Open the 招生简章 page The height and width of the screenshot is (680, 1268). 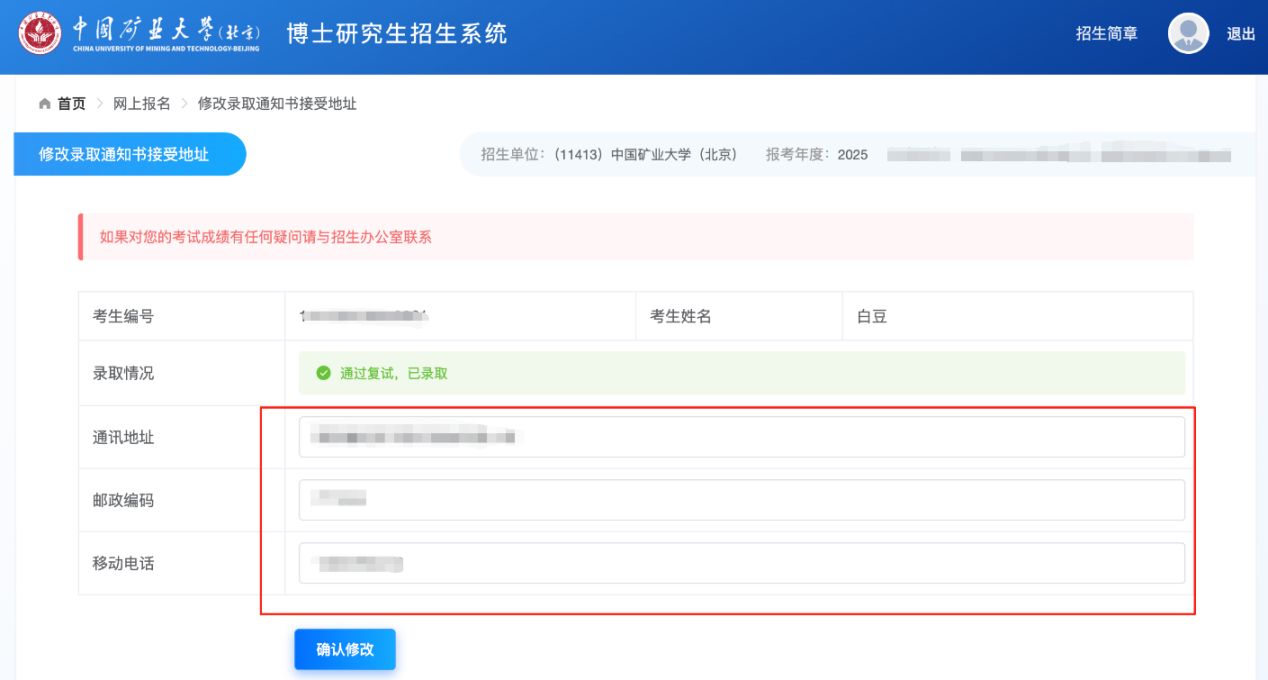1106,34
